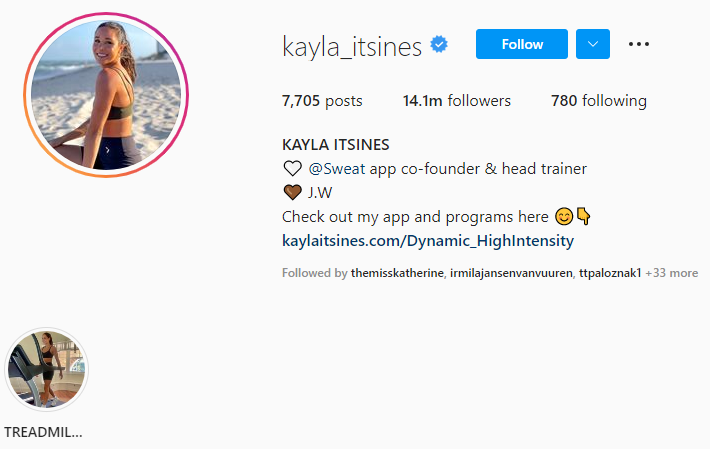Open the TREADMIL... story highlight thumbnail
Screen dimensions: 710x449
pyautogui.click(x=46, y=369)
